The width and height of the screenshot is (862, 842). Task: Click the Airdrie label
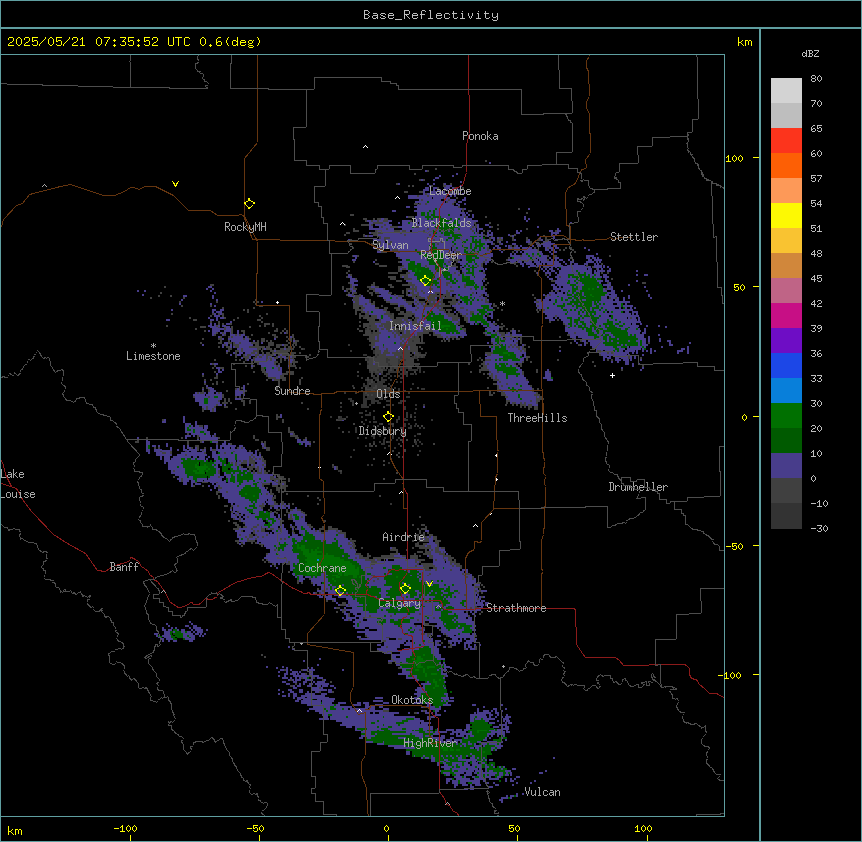pos(403,537)
